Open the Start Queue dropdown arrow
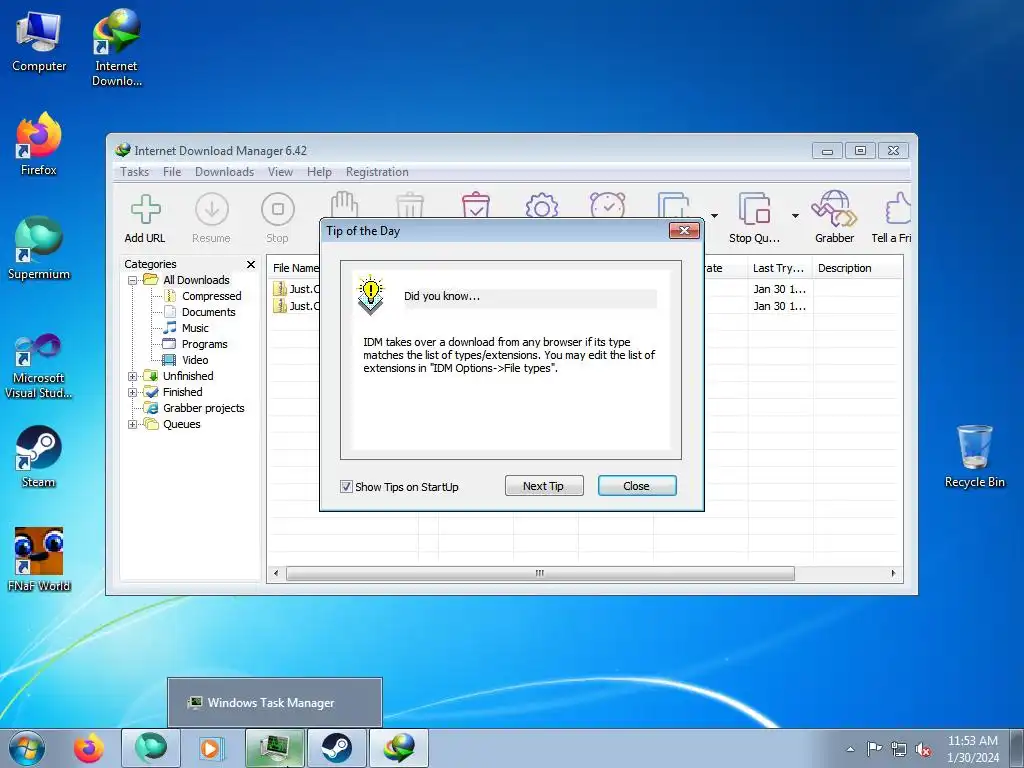This screenshot has width=1024, height=768. [x=714, y=216]
